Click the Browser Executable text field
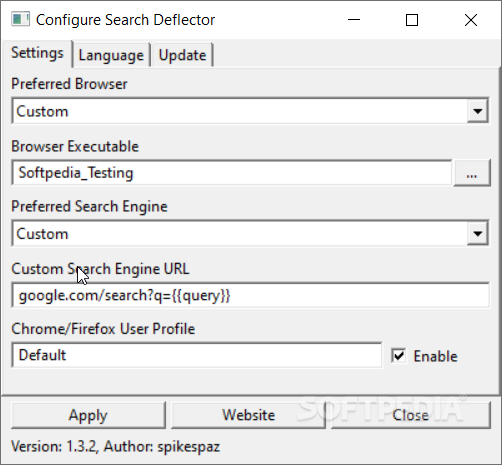Screen dimensions: 502x465 click(x=232, y=173)
